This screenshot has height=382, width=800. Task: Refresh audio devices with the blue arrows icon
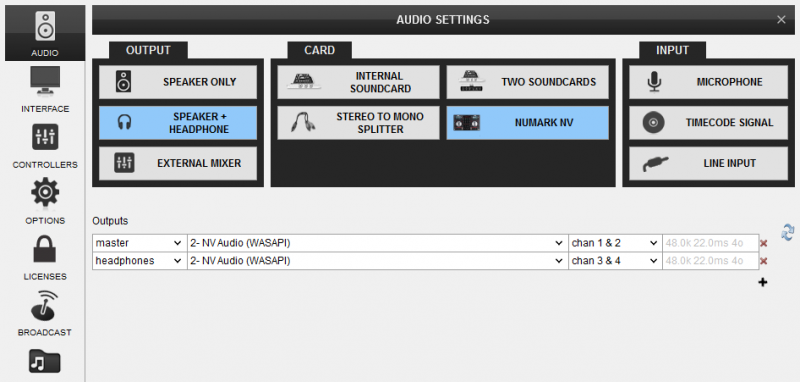pos(787,232)
